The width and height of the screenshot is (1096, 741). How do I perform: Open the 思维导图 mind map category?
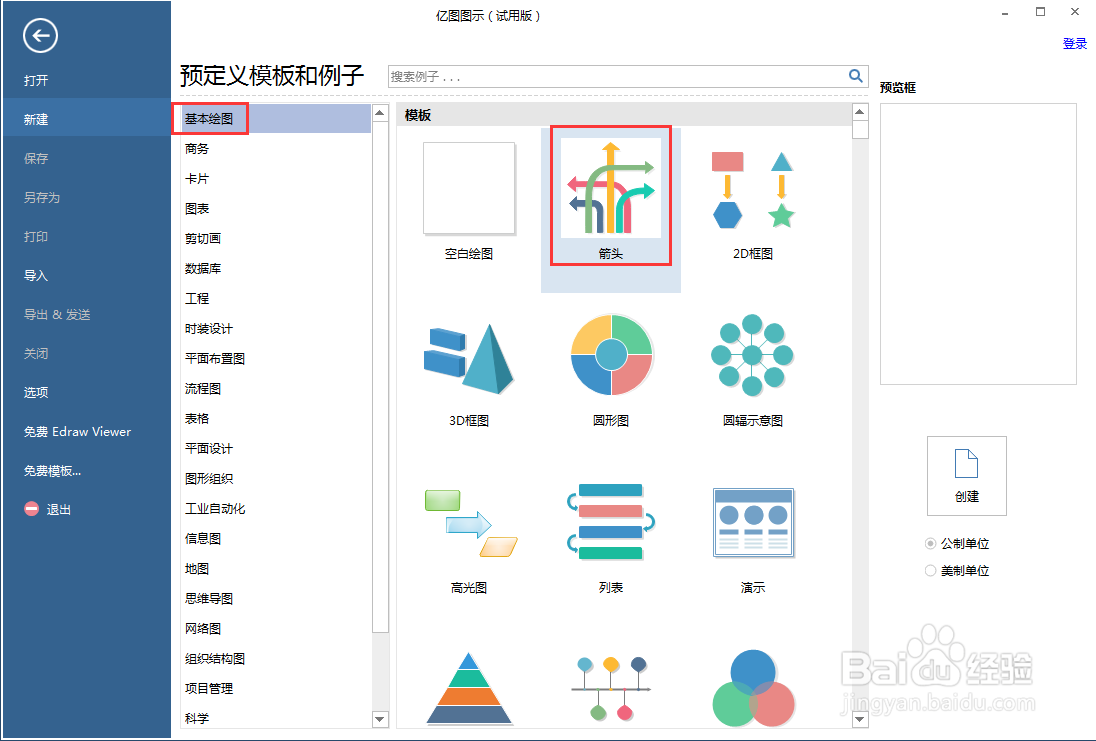tap(210, 598)
